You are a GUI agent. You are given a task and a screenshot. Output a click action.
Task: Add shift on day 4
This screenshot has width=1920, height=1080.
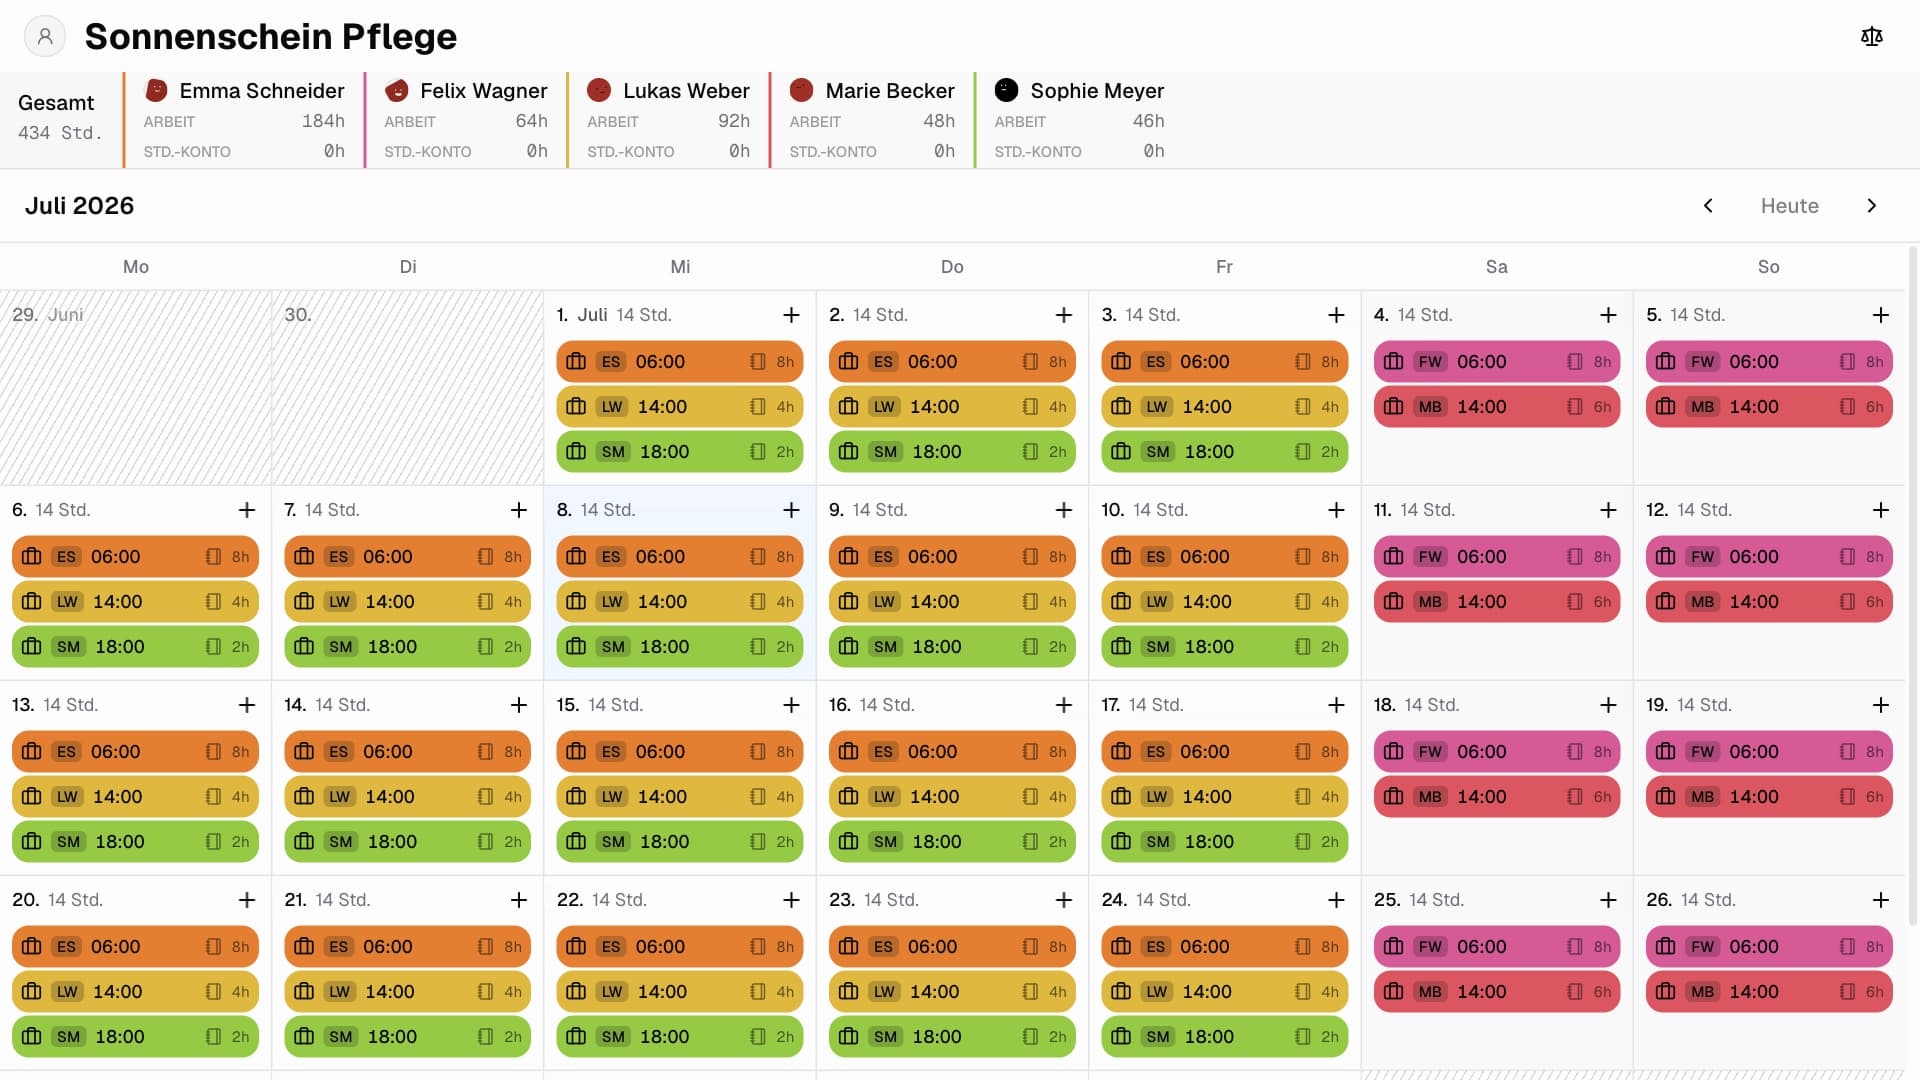coord(1608,315)
